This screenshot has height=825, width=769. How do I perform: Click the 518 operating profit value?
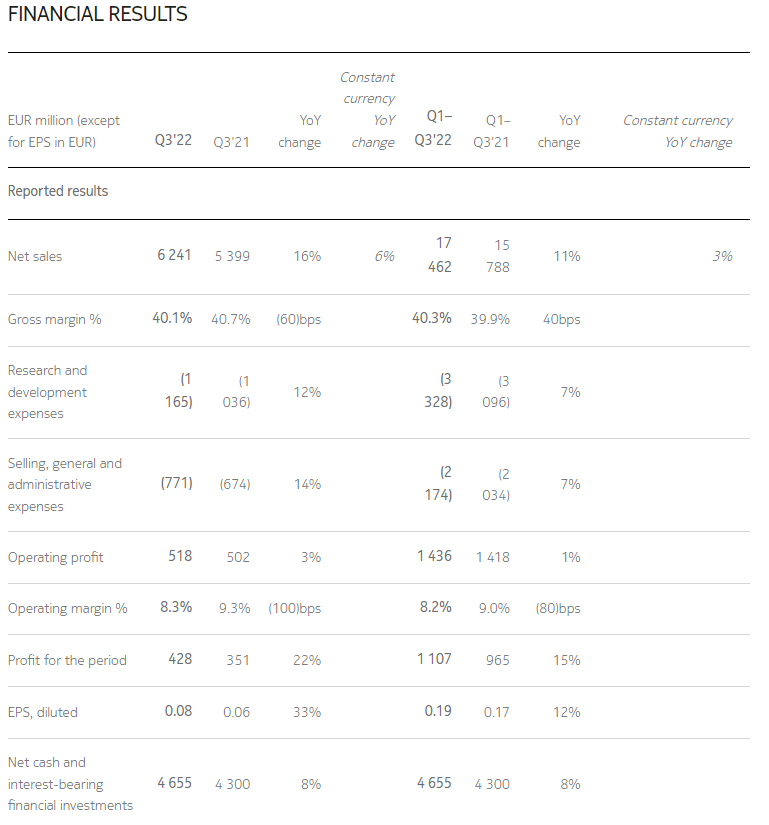tap(180, 556)
